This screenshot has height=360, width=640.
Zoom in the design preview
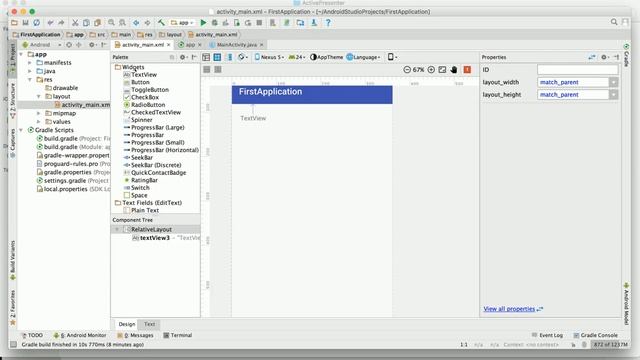click(431, 70)
